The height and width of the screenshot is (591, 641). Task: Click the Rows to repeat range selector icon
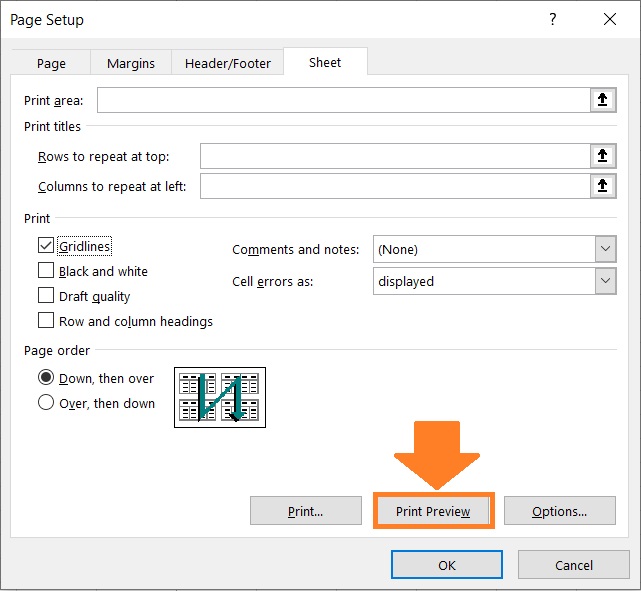coord(603,156)
